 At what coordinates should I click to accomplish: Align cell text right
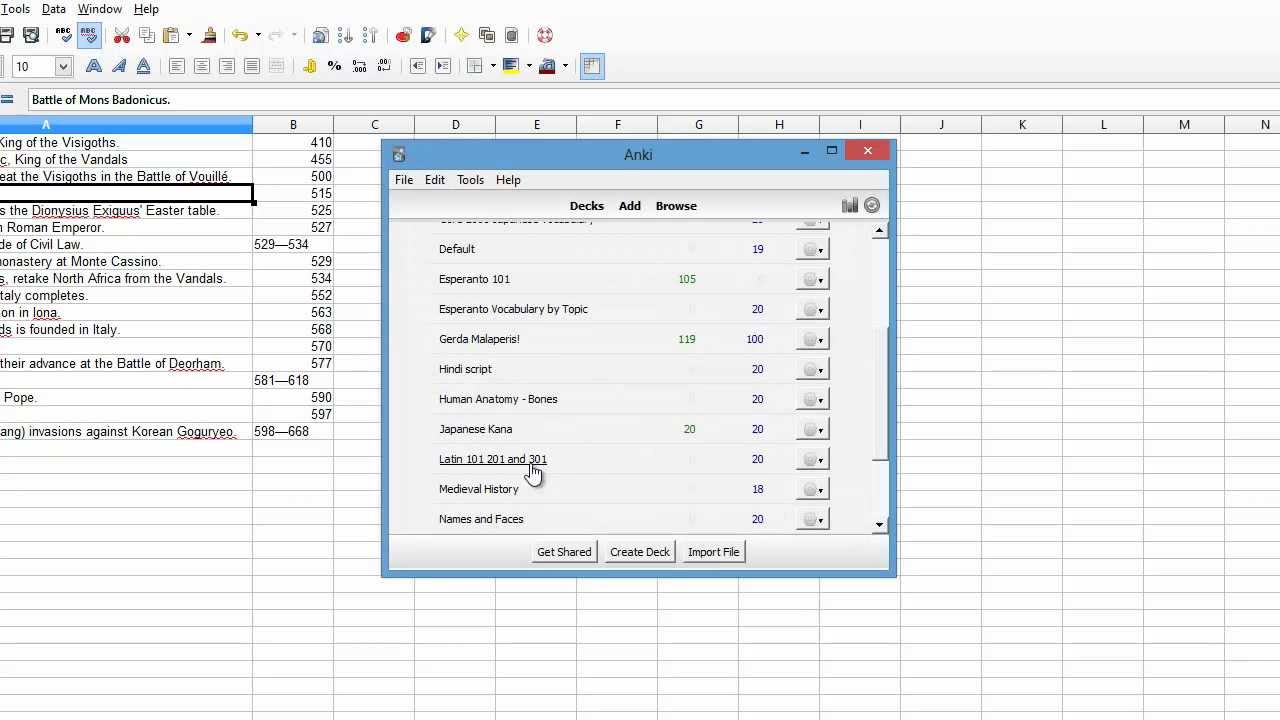click(227, 66)
